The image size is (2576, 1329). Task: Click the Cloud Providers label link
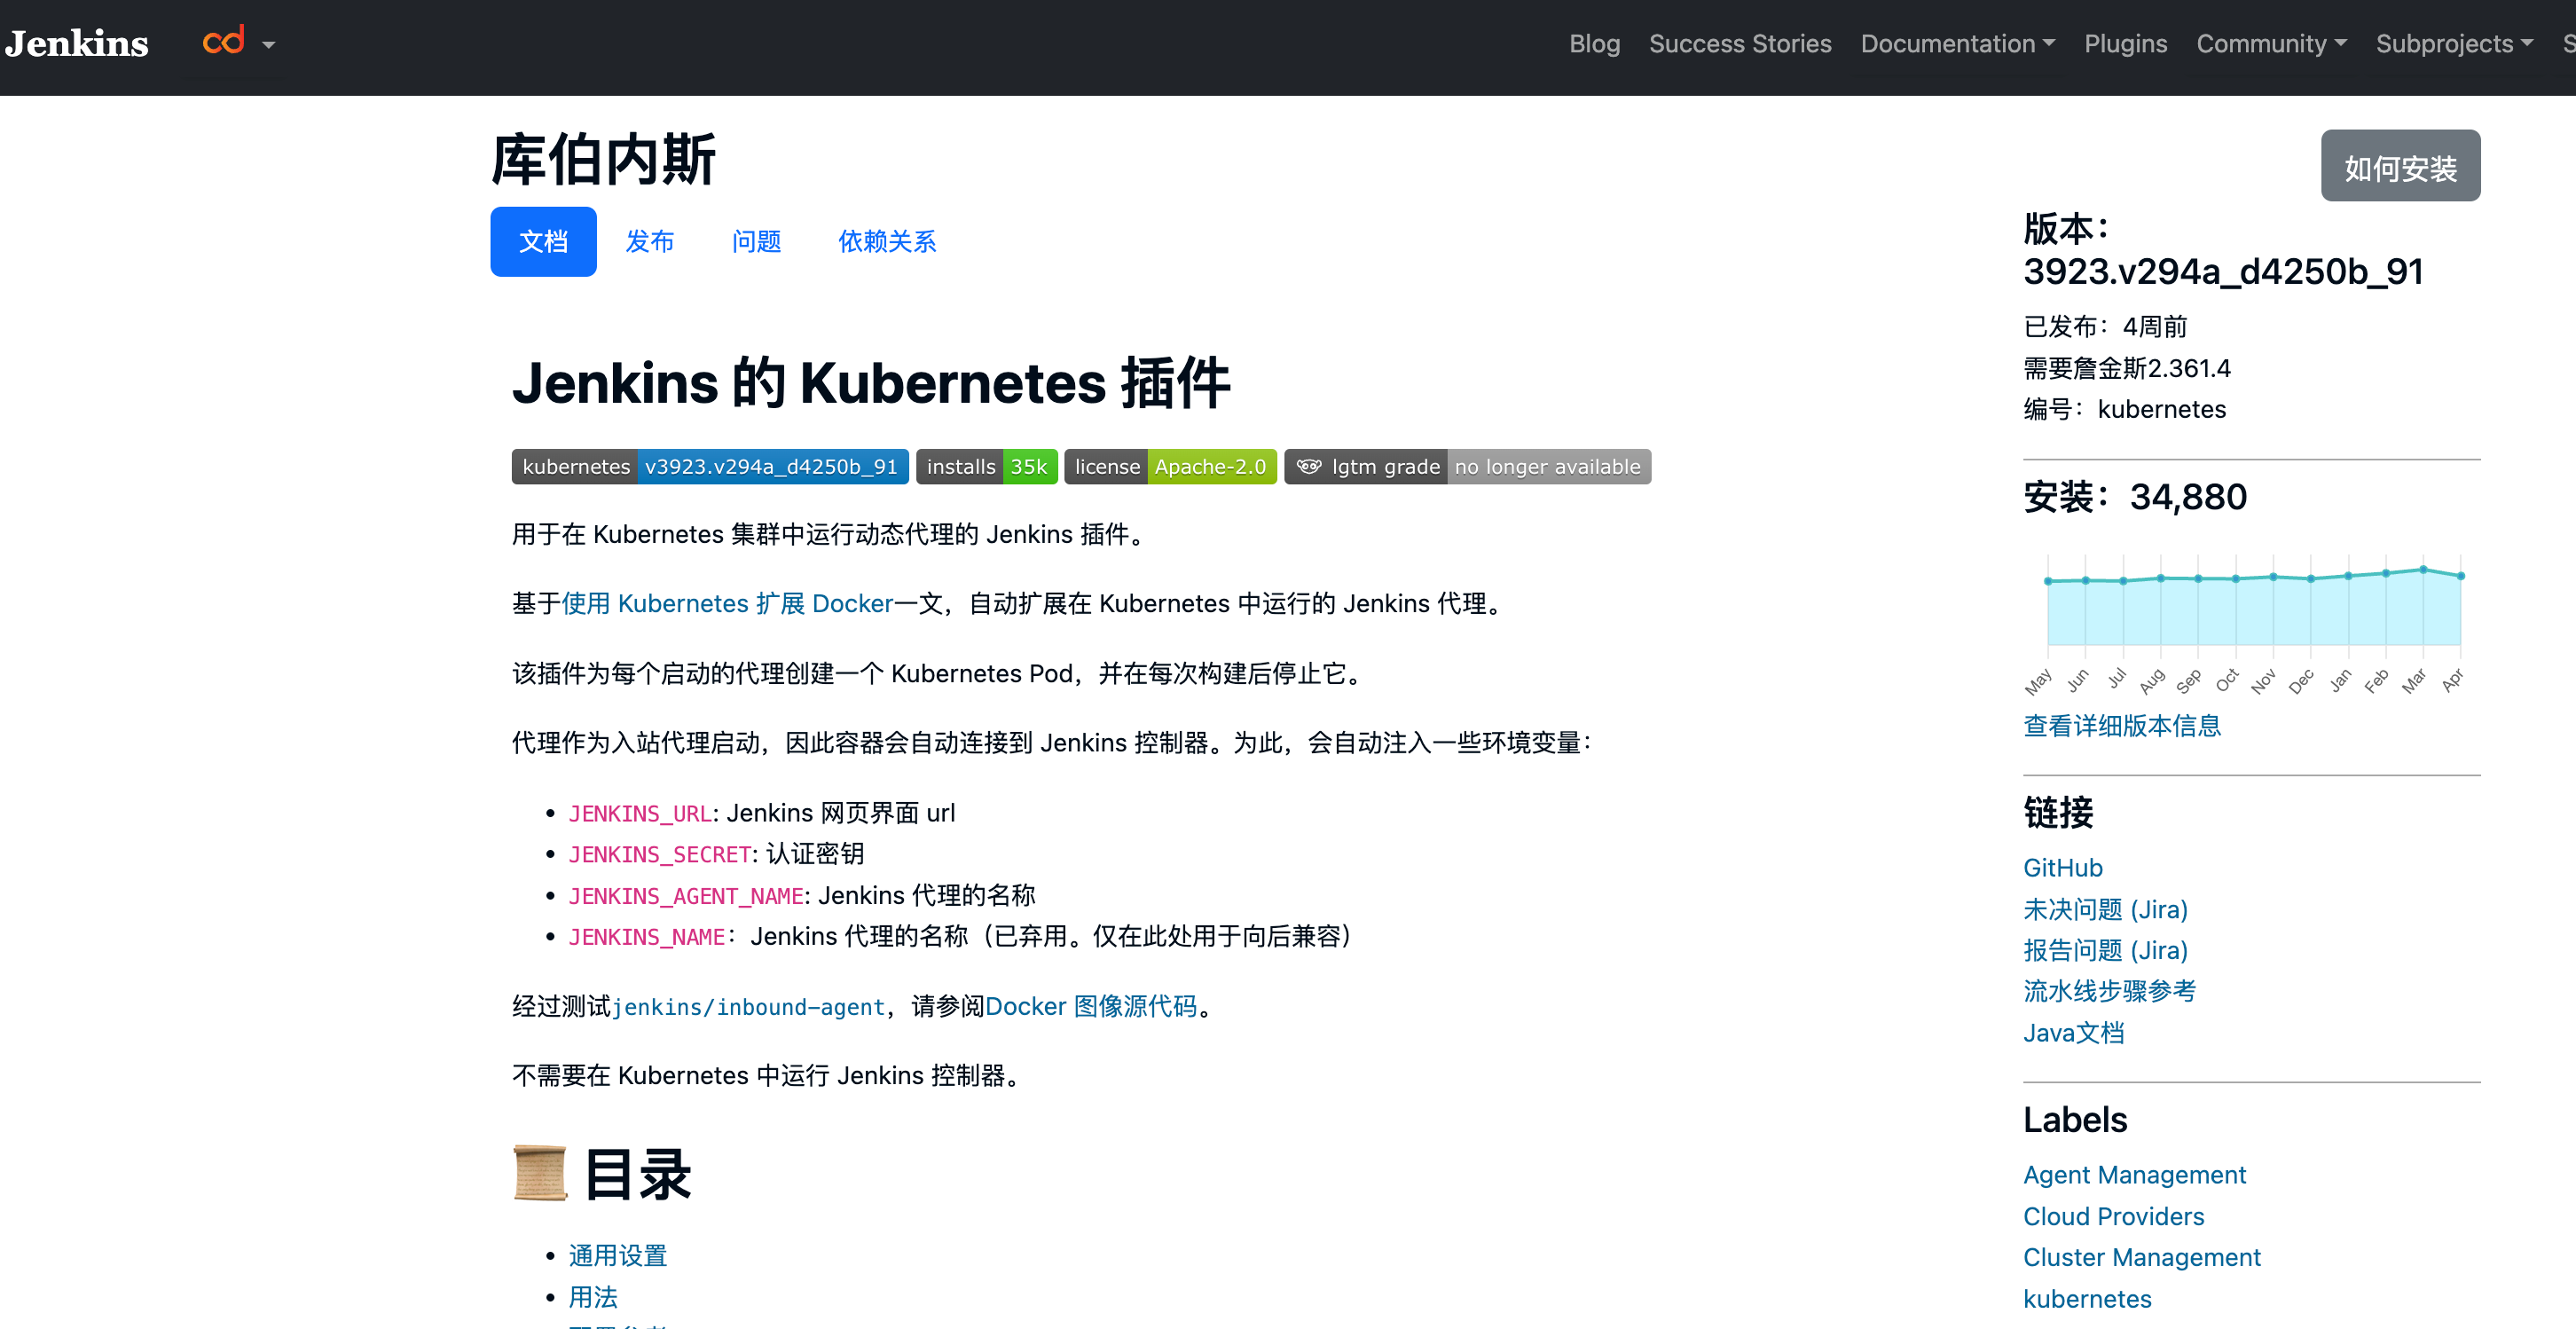[x=2113, y=1216]
